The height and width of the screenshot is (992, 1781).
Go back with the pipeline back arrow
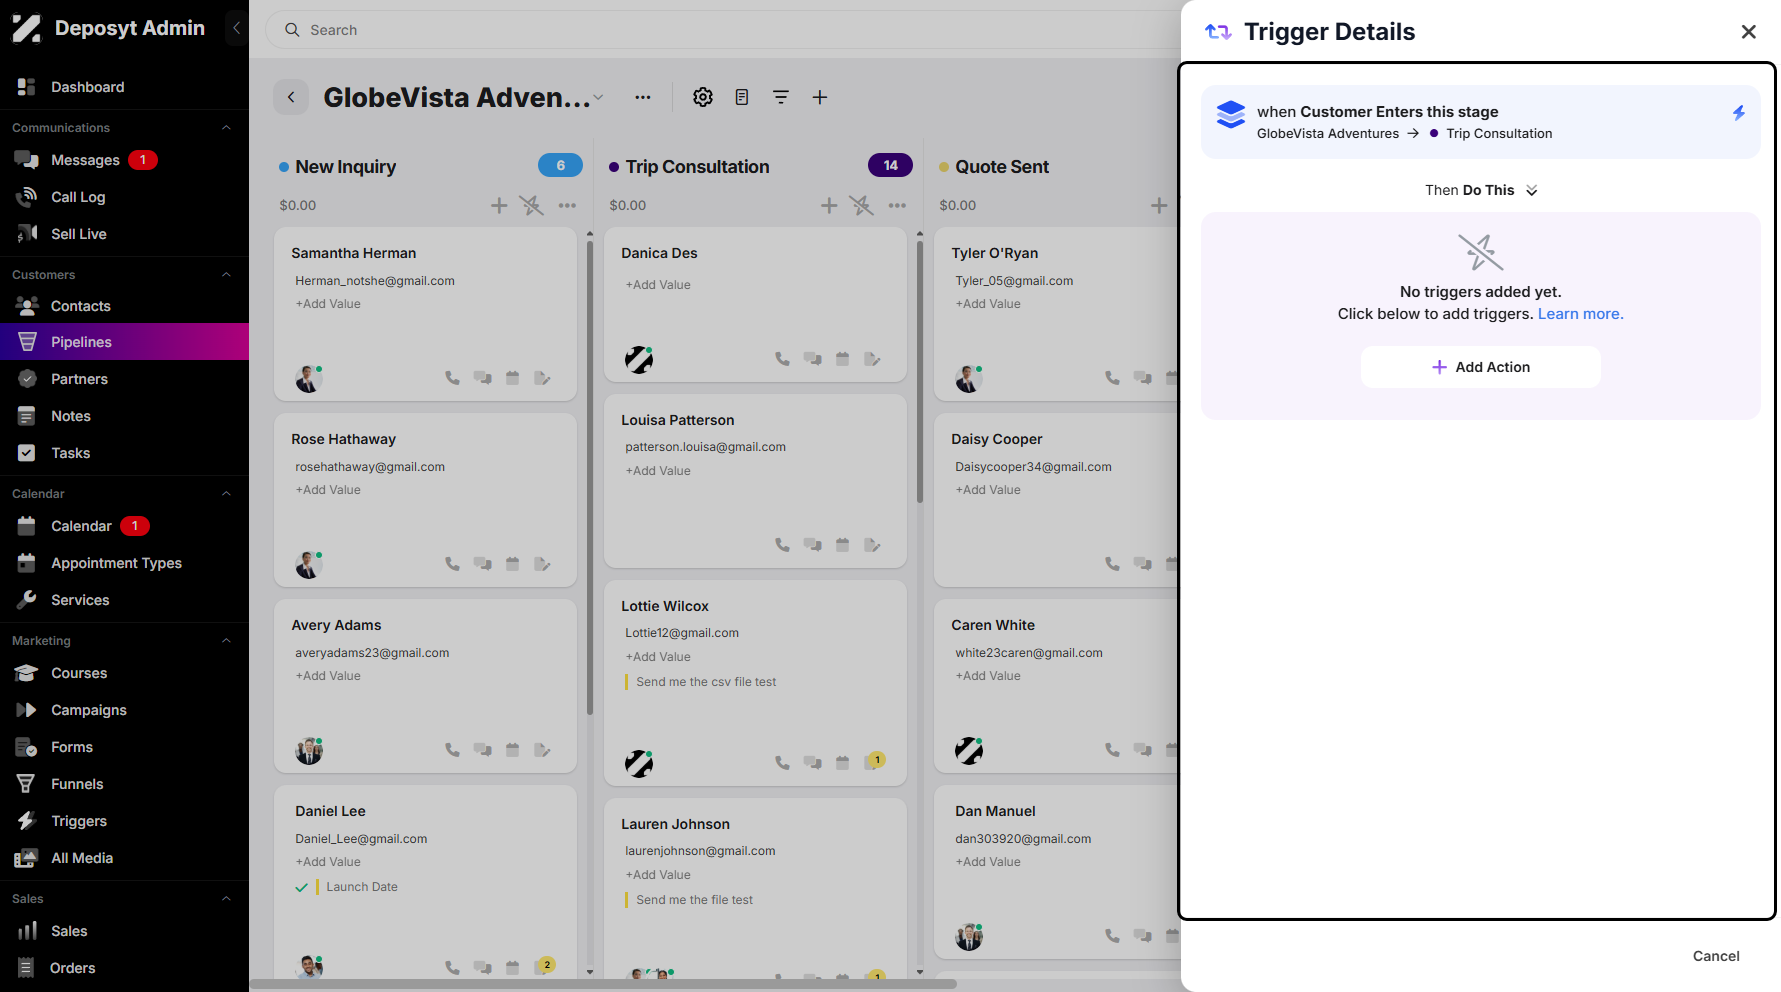click(291, 97)
